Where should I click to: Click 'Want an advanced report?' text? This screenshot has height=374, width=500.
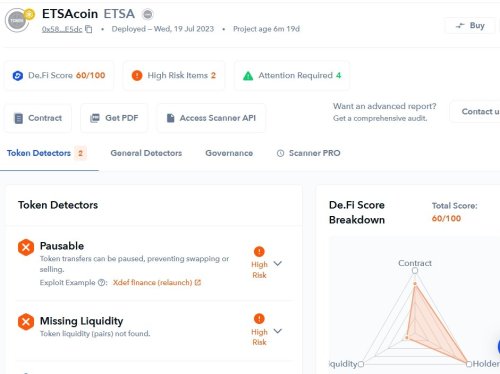385,106
